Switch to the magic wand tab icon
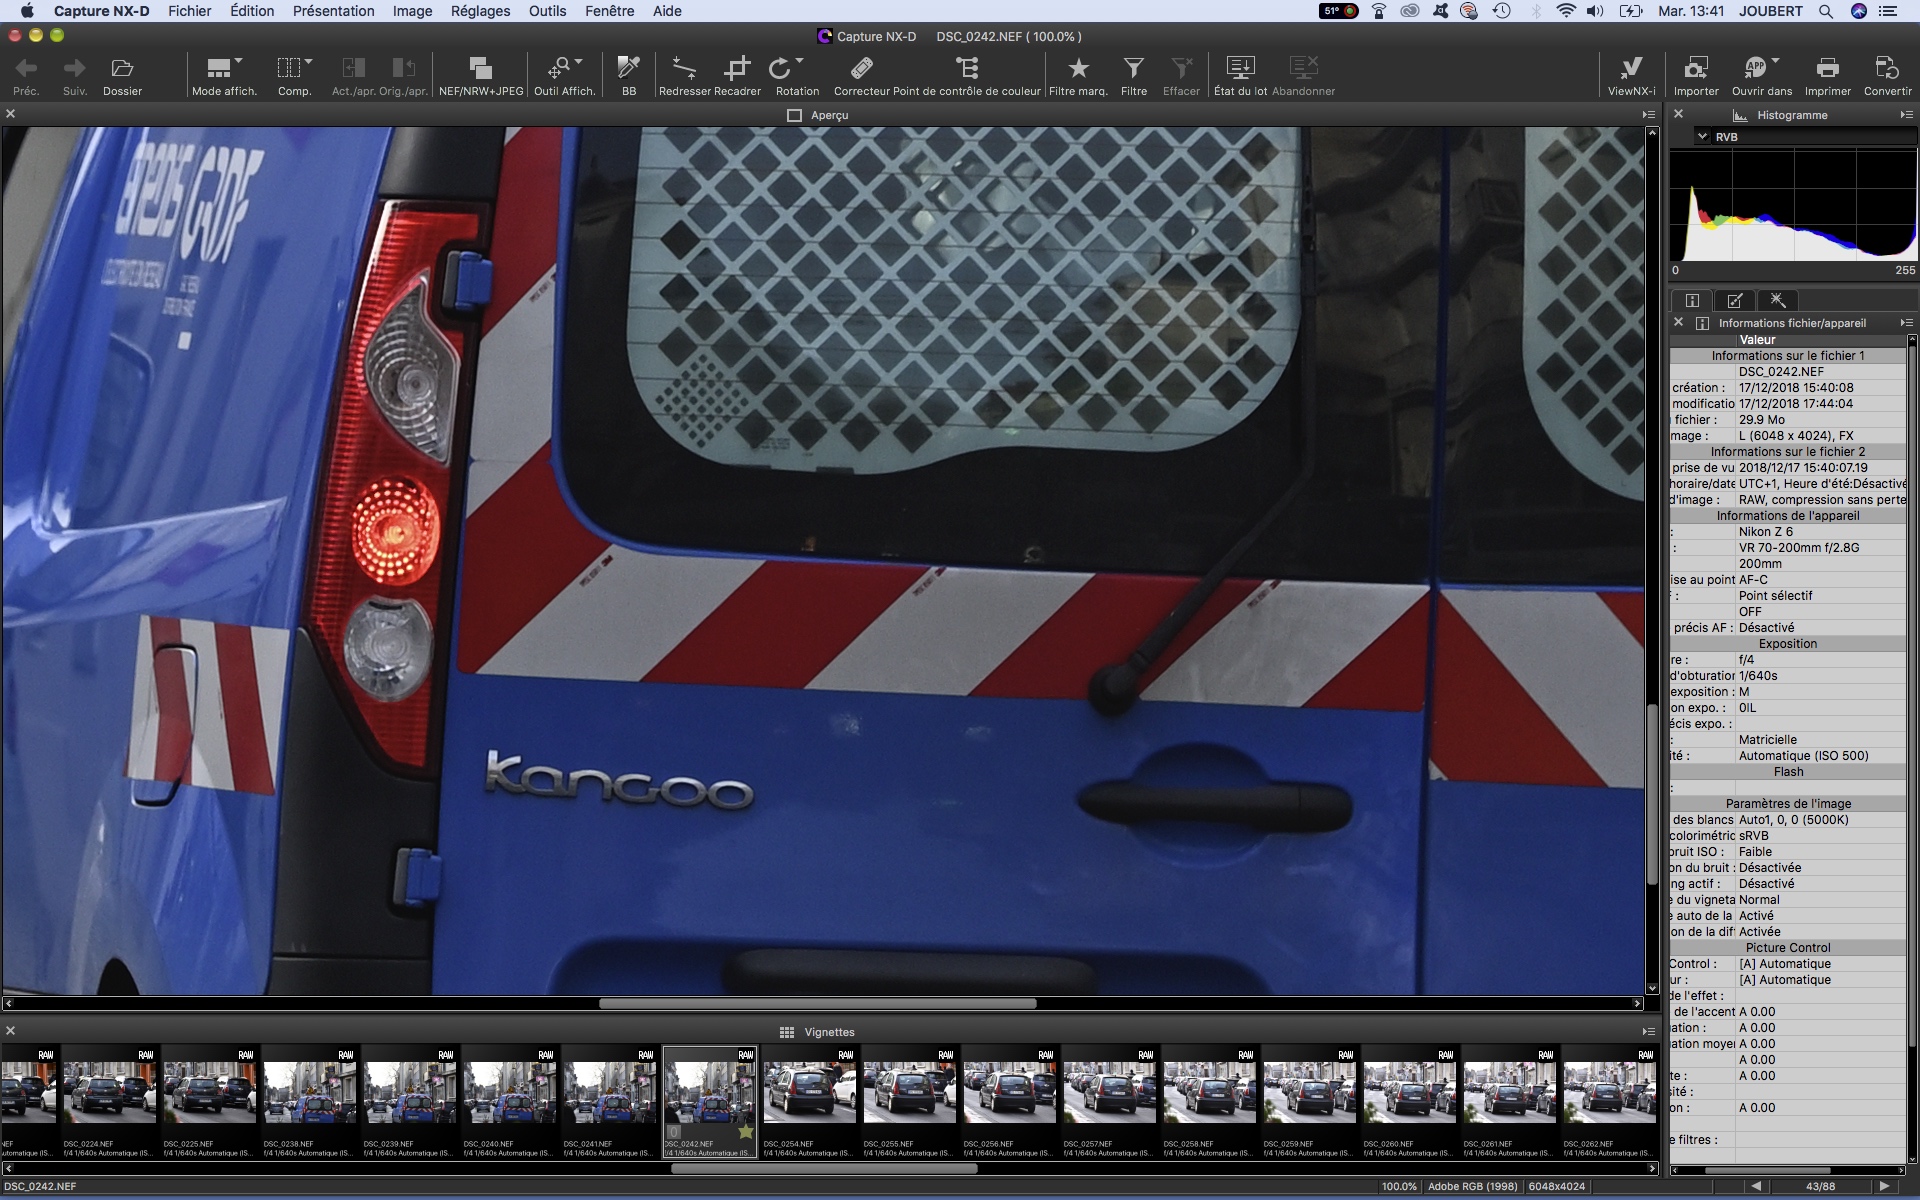 coord(1777,300)
